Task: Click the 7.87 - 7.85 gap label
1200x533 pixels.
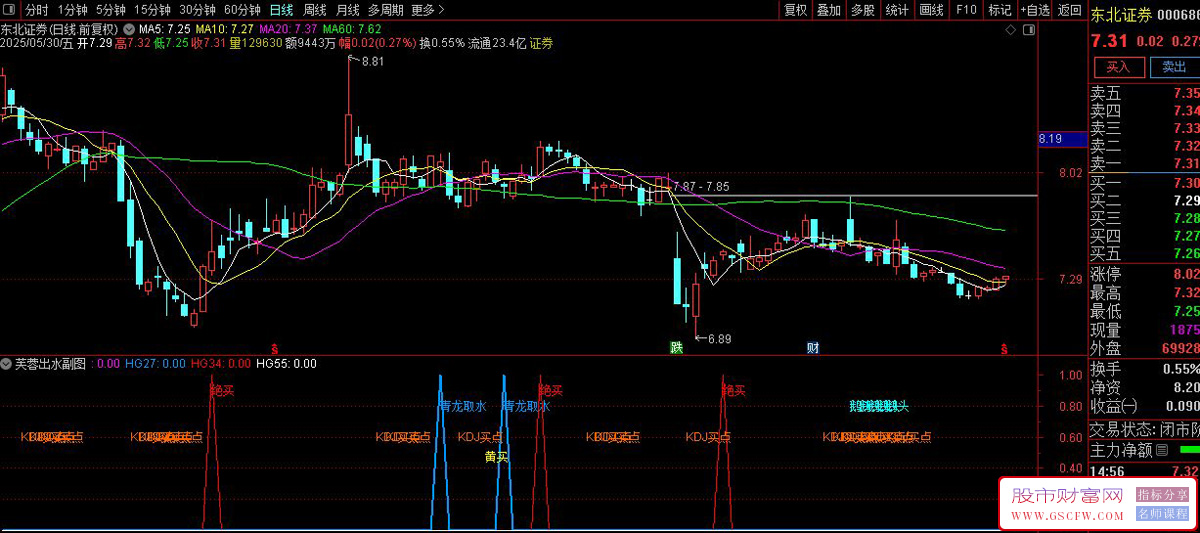Action: coord(701,187)
